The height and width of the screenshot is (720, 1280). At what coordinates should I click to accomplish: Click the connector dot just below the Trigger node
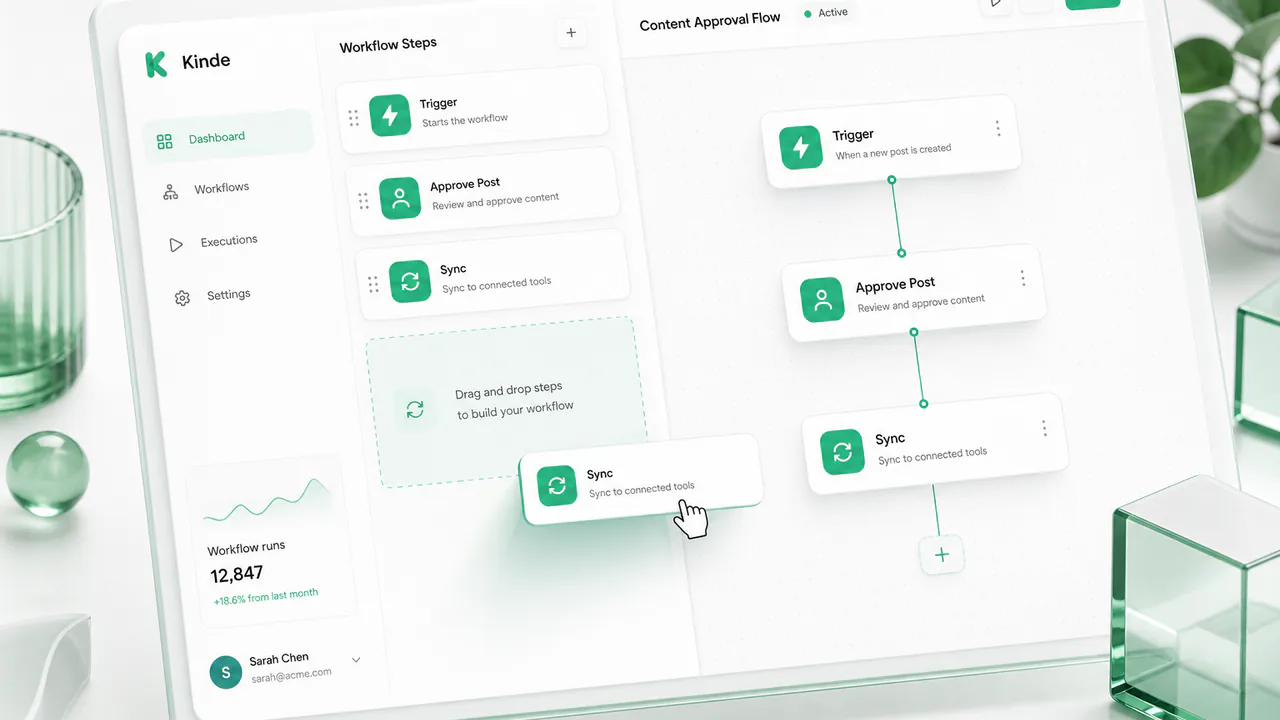[x=891, y=180]
